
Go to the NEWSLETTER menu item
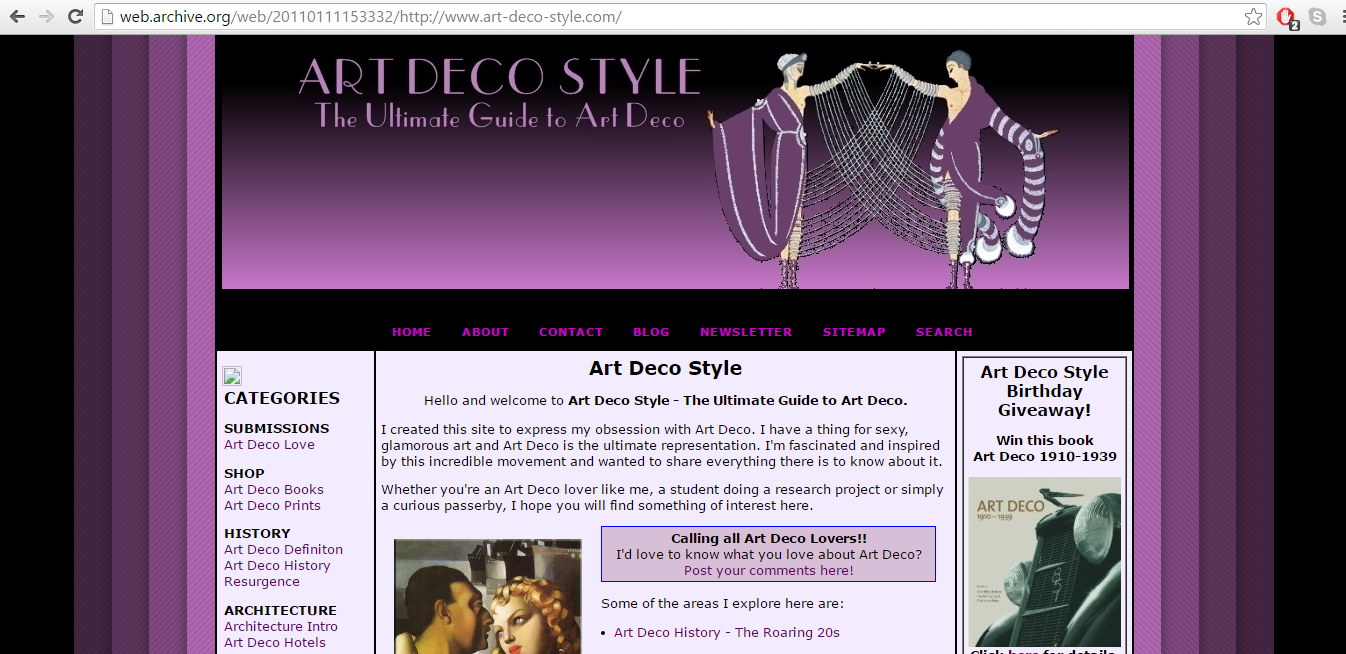pos(746,332)
